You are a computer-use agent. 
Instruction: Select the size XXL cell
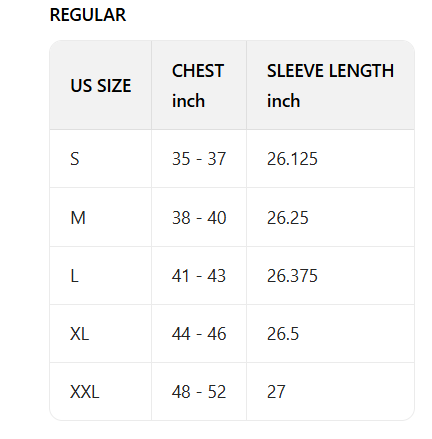pyautogui.click(x=100, y=392)
